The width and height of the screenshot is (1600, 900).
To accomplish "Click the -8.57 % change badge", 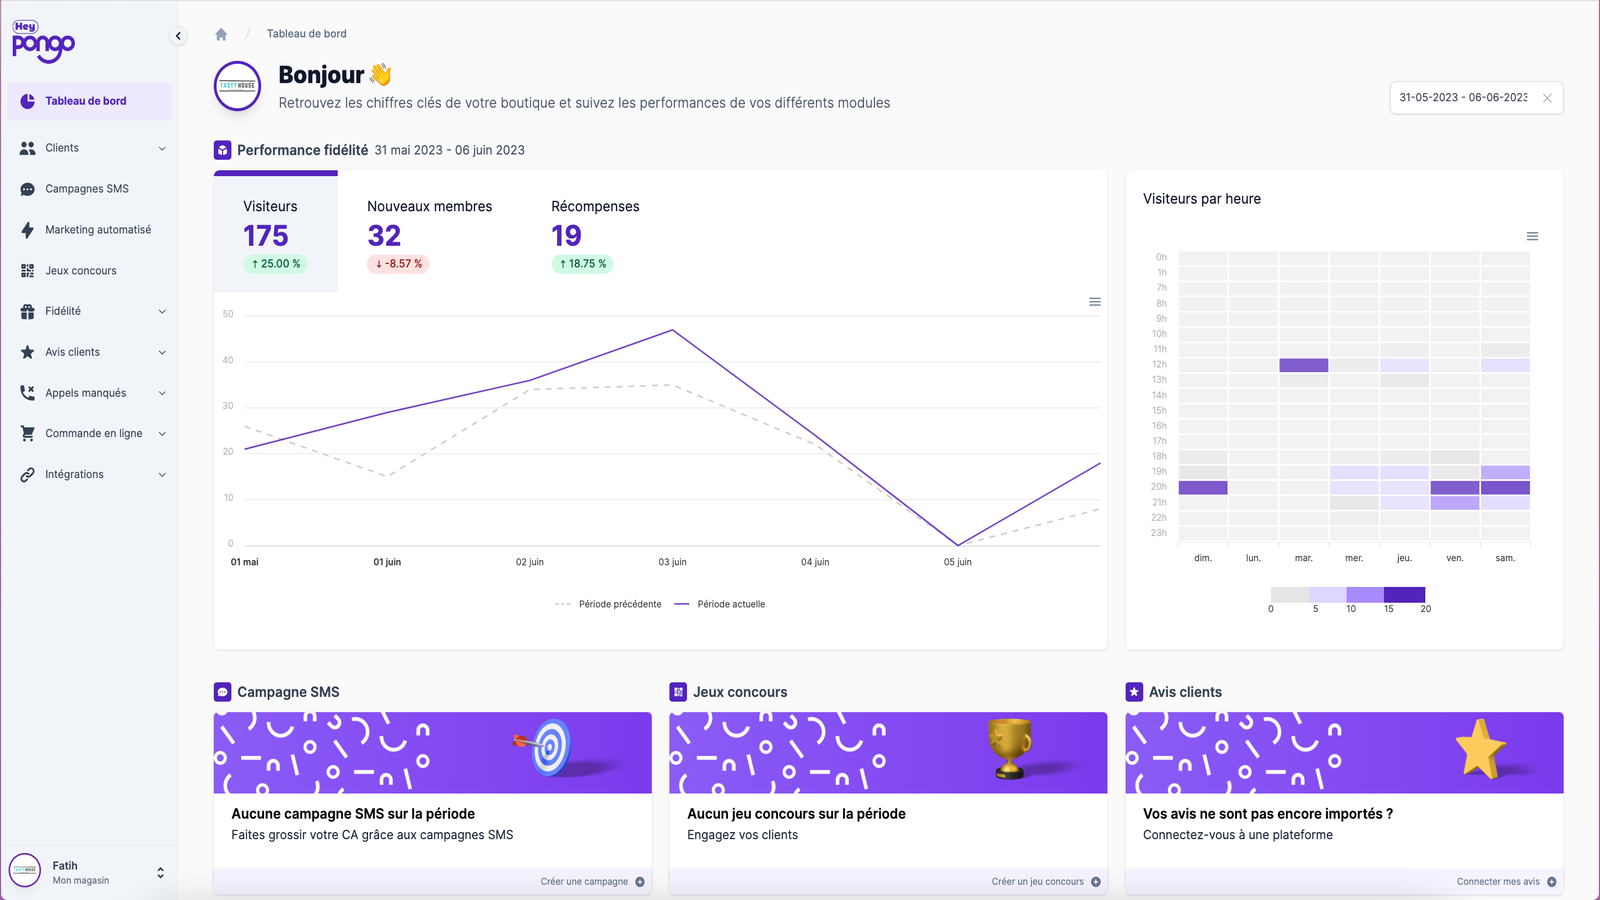I will point(399,264).
